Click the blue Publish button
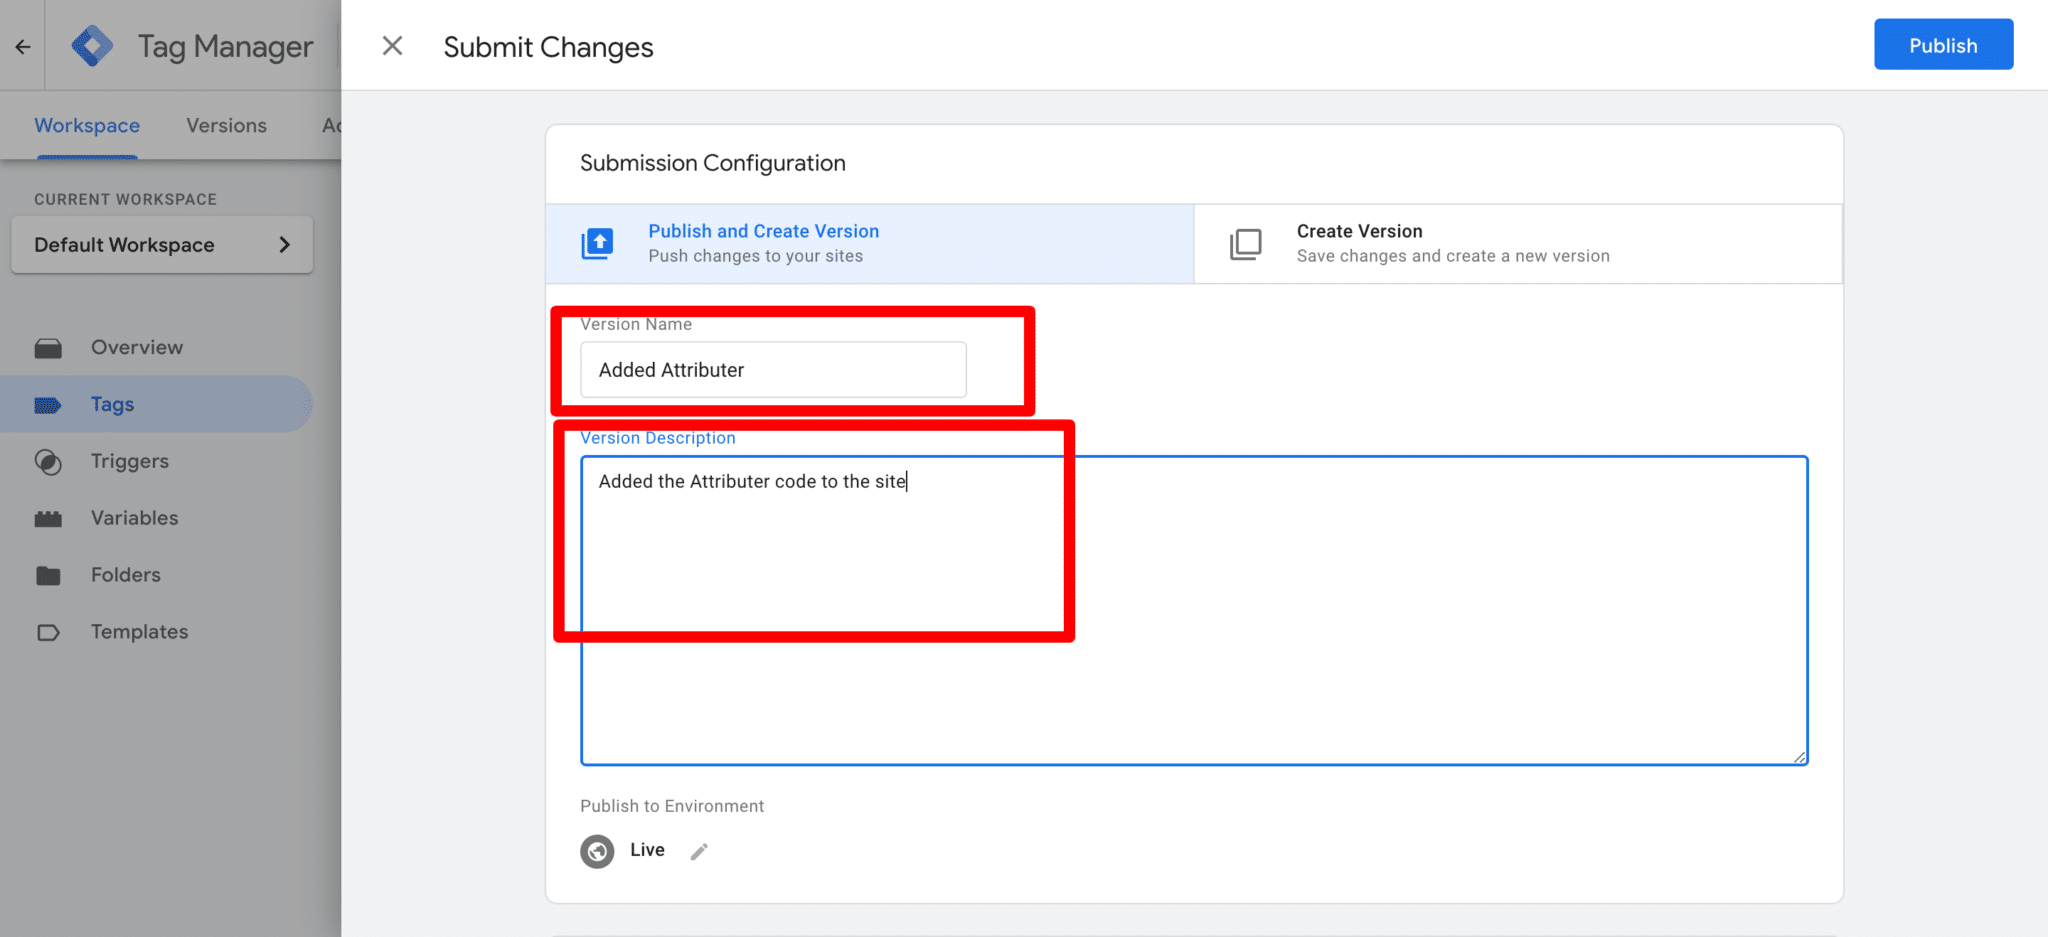Viewport: 2048px width, 937px height. click(1943, 45)
